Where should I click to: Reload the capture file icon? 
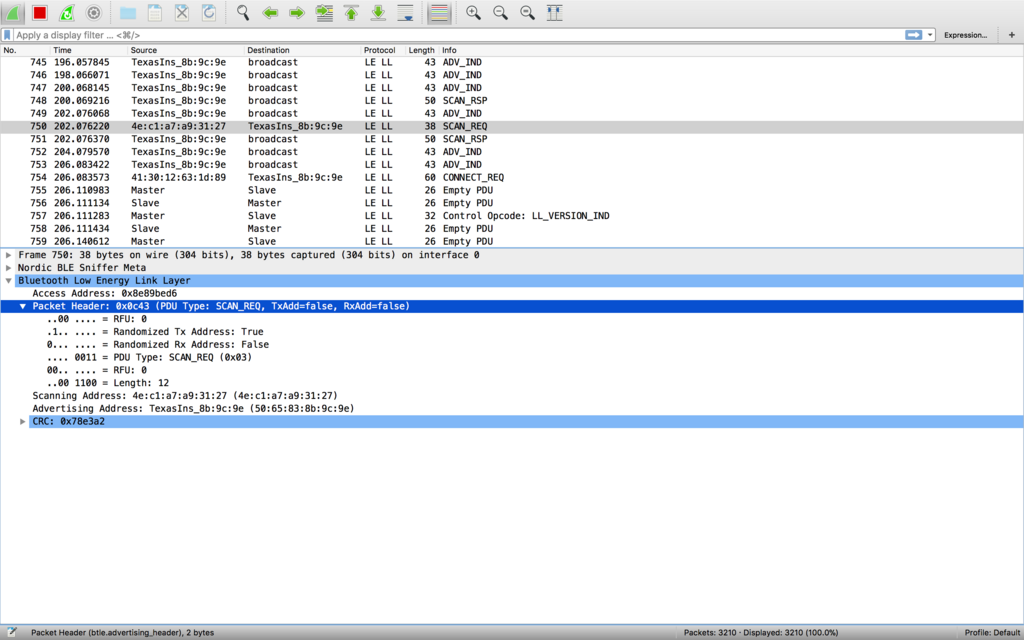pos(208,13)
